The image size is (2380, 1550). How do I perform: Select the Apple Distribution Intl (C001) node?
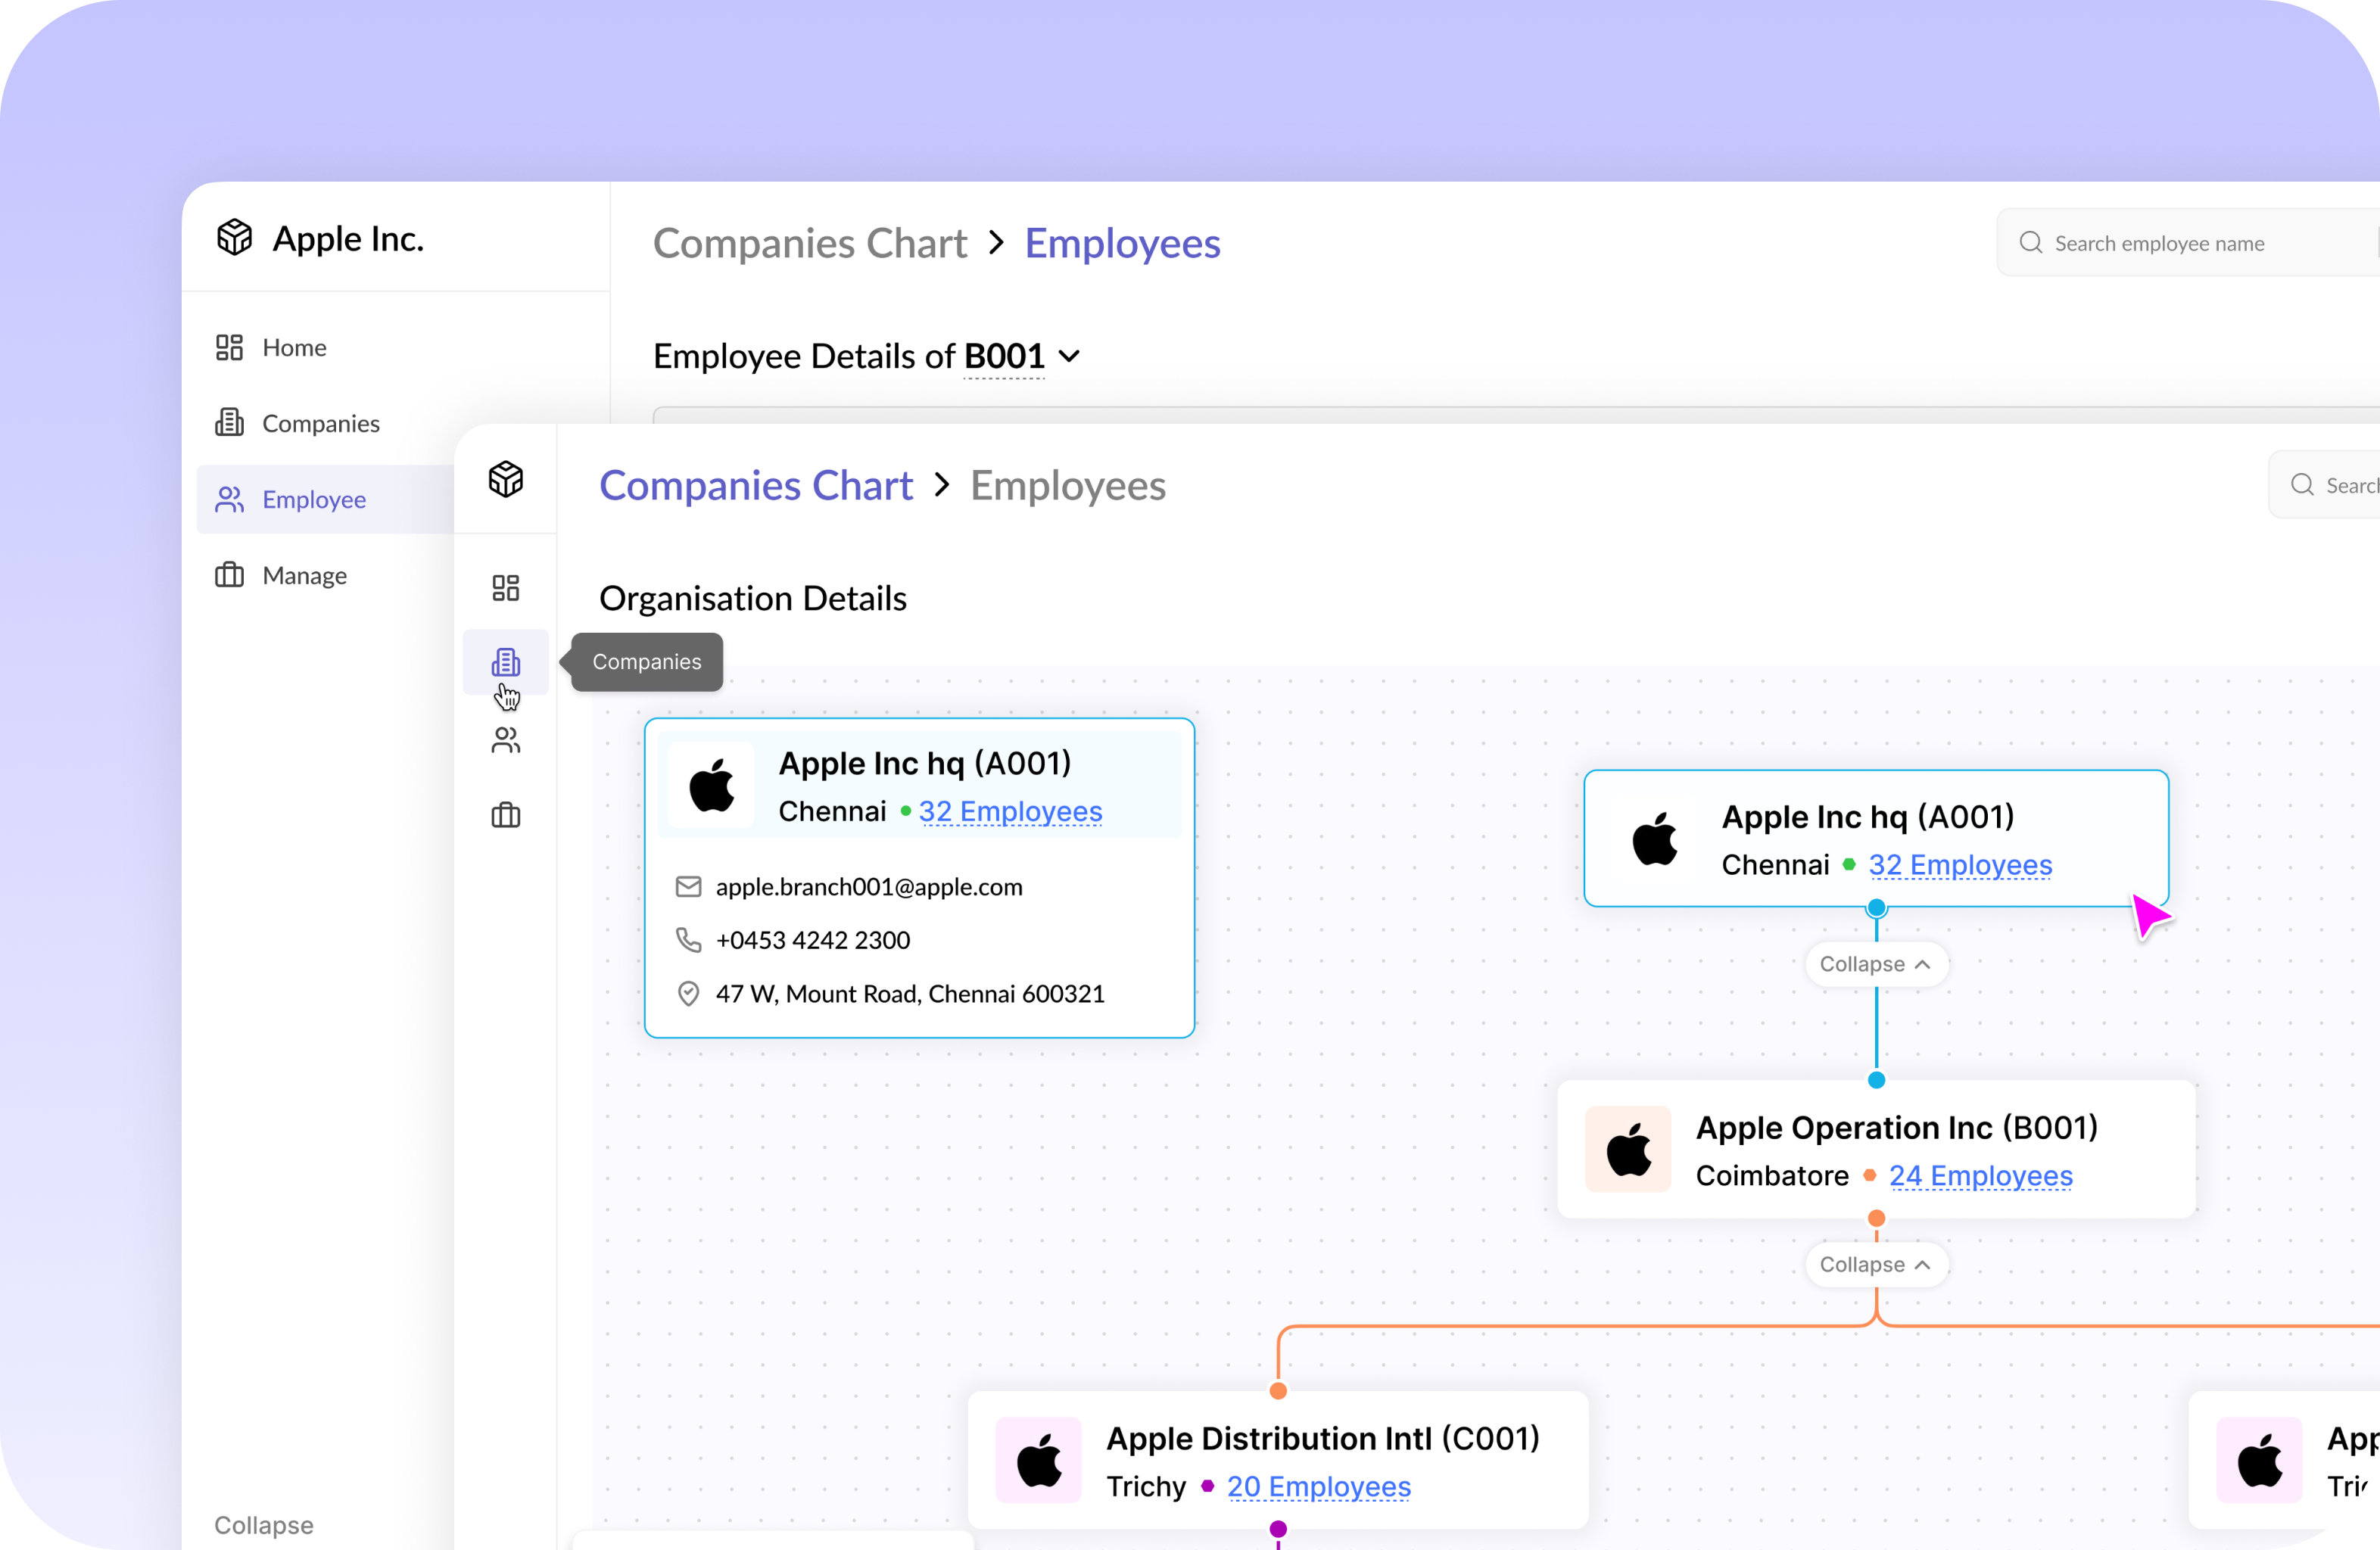pyautogui.click(x=1278, y=1460)
